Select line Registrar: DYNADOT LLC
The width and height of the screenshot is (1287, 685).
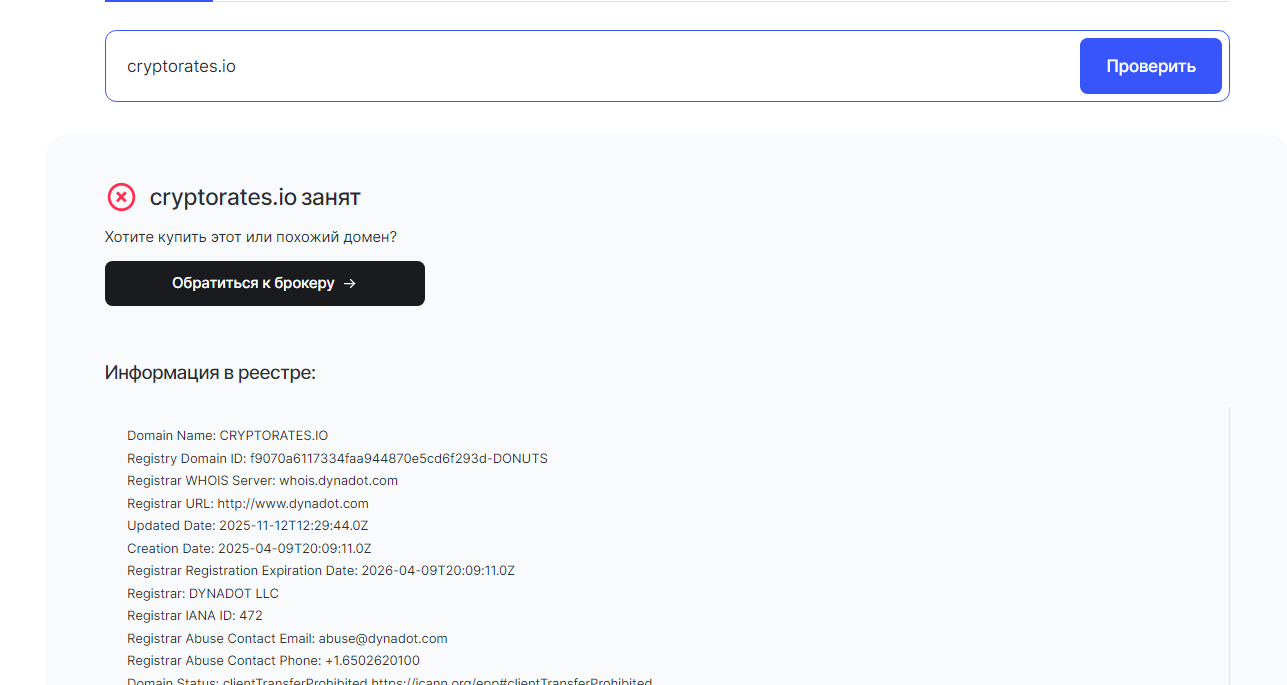203,593
